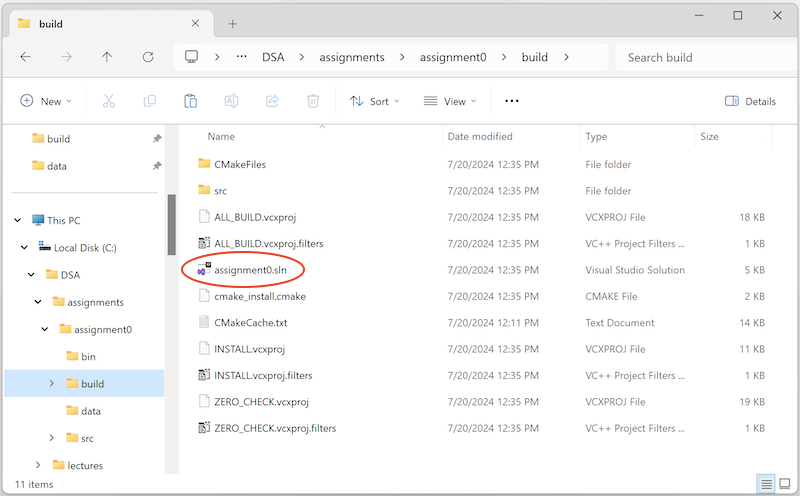Open the See more ellipsis menu

[x=512, y=101]
